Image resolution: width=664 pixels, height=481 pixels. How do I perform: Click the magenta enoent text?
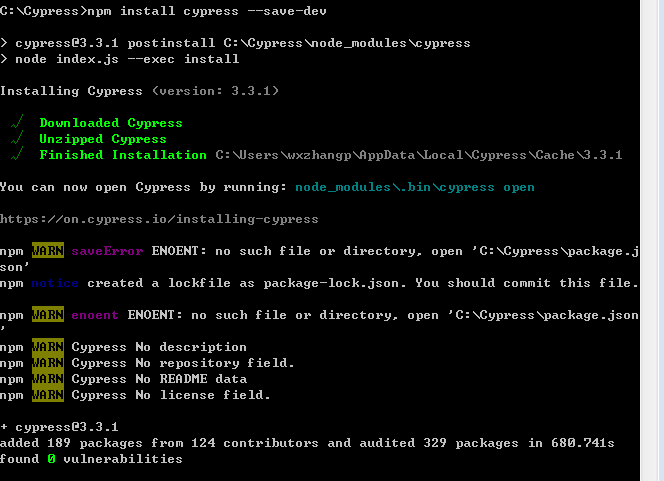coord(95,315)
